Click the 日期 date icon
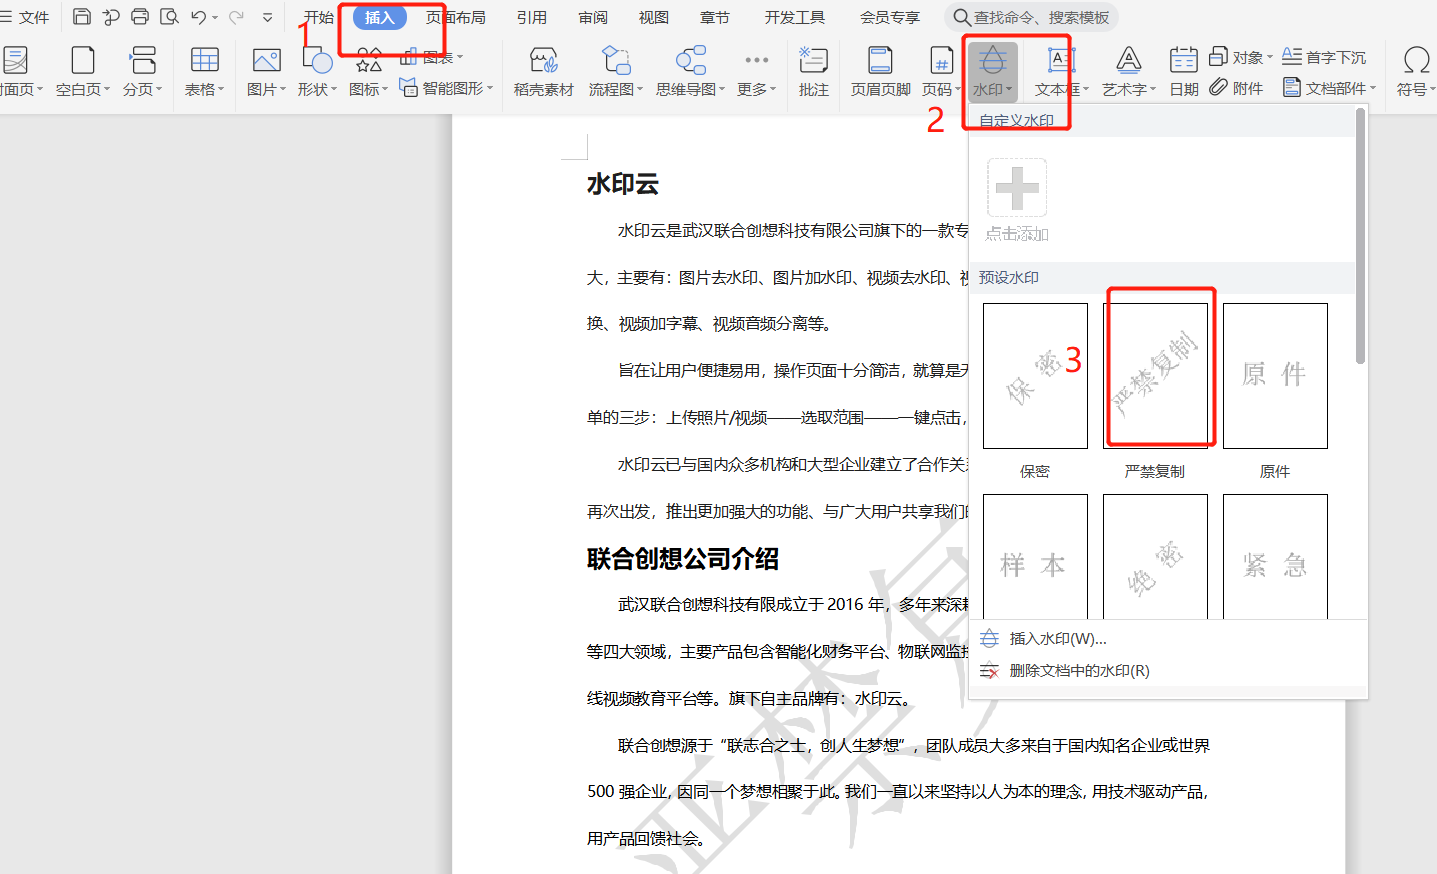Screen dimensions: 1437x874 1184,62
